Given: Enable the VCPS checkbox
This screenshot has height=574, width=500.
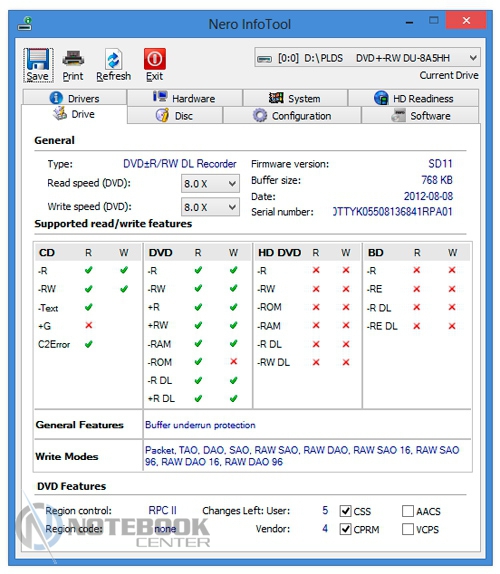Looking at the screenshot, I should click(408, 529).
